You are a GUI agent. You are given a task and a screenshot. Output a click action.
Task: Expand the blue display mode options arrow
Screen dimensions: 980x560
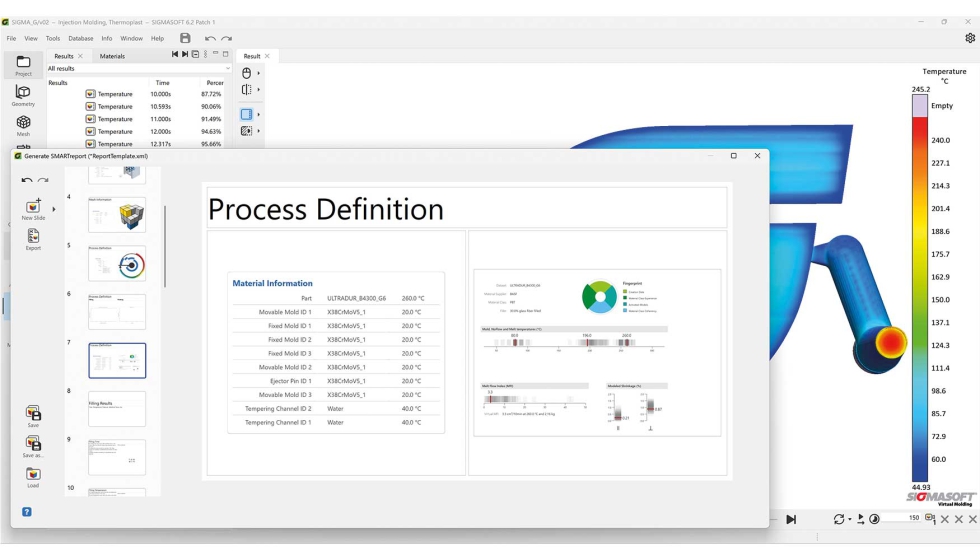coord(258,114)
